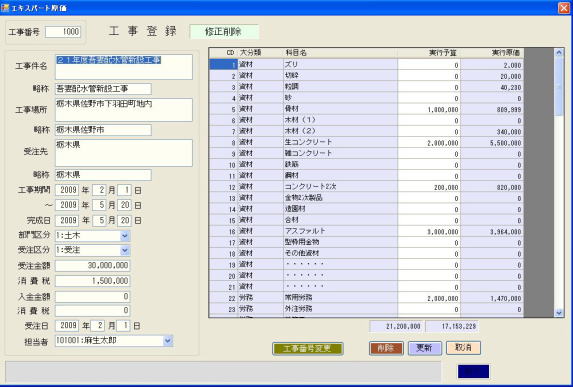Click the その他資材 name cell
Viewport: 573px width, 387px height.
(340, 254)
